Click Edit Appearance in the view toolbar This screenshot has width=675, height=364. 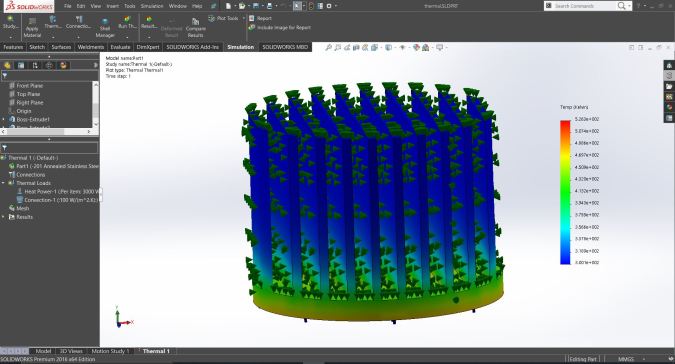tap(416, 48)
